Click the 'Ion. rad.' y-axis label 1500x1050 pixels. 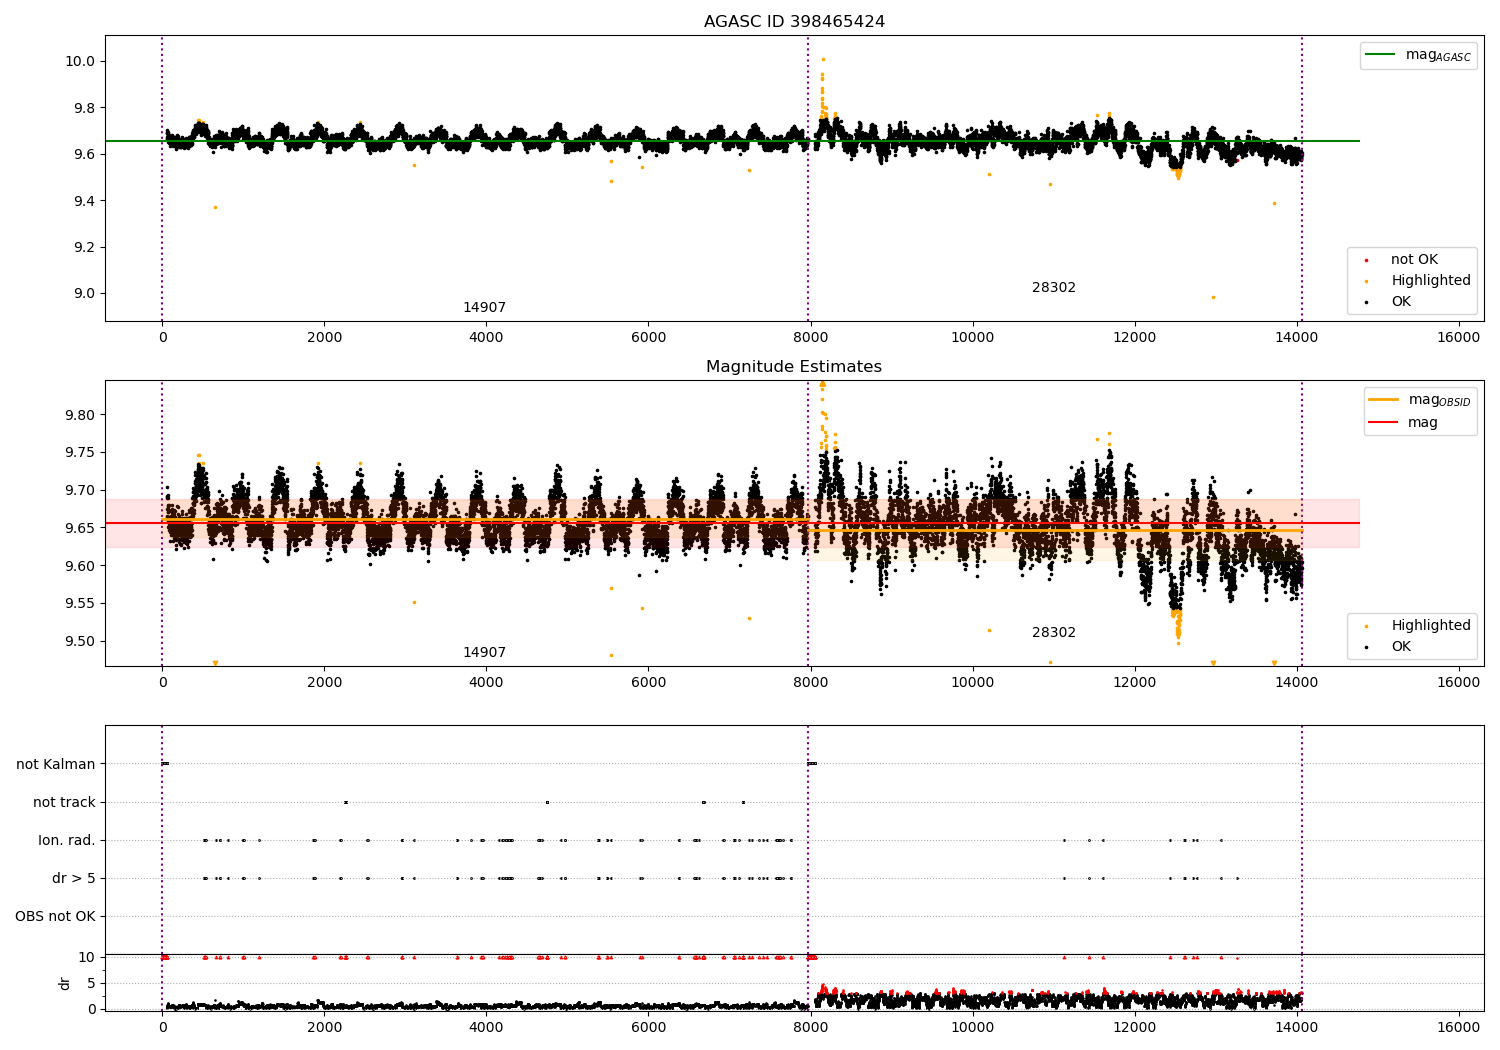[67, 840]
